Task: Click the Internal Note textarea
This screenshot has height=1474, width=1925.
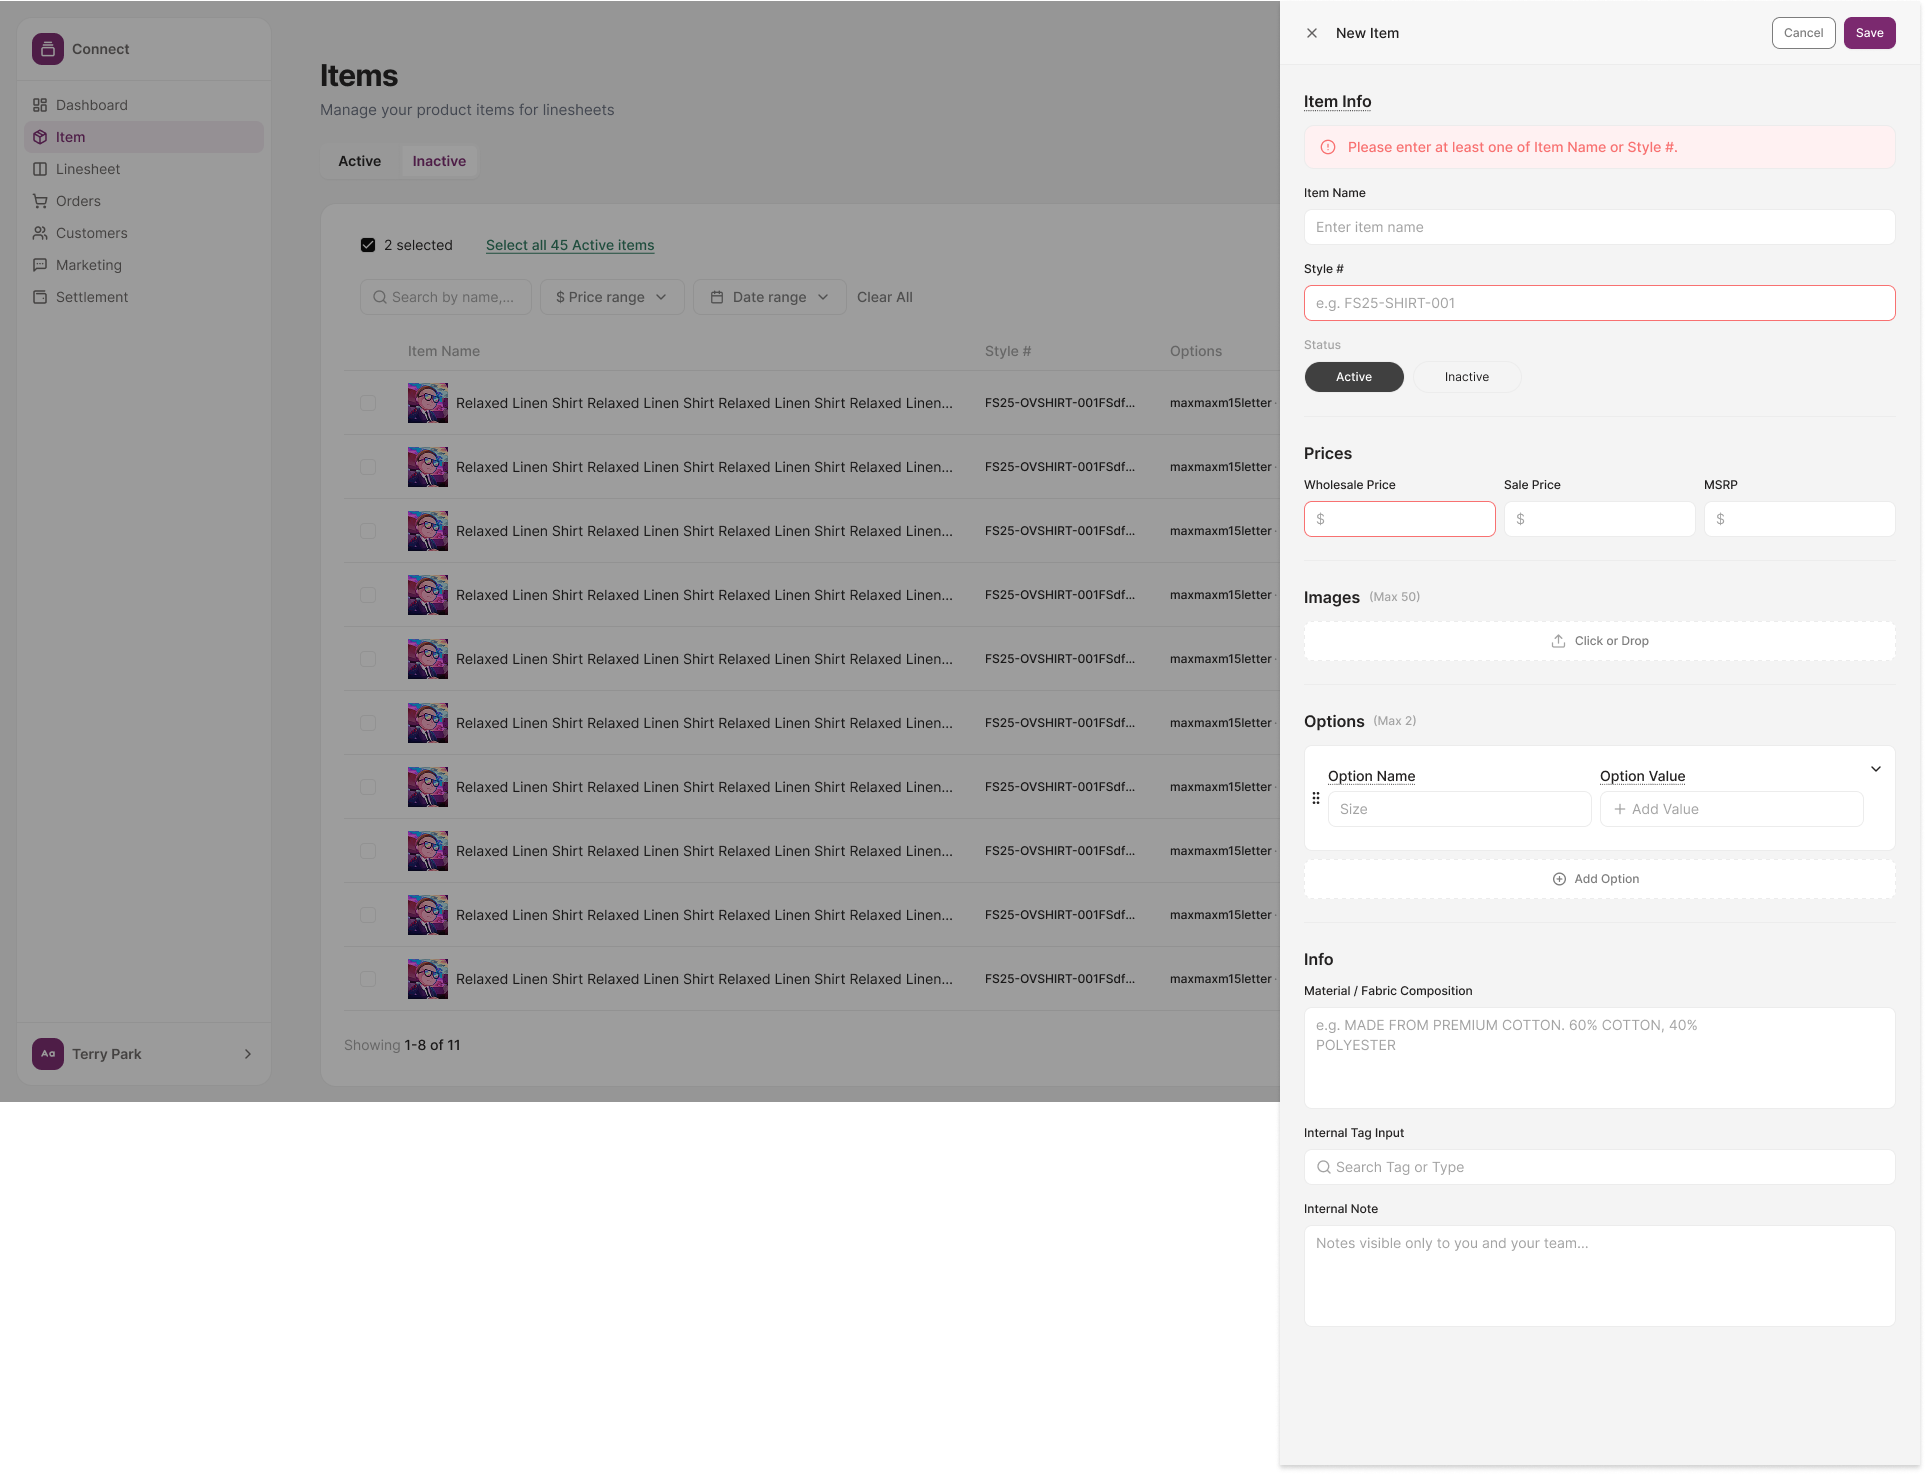Action: [1599, 1276]
